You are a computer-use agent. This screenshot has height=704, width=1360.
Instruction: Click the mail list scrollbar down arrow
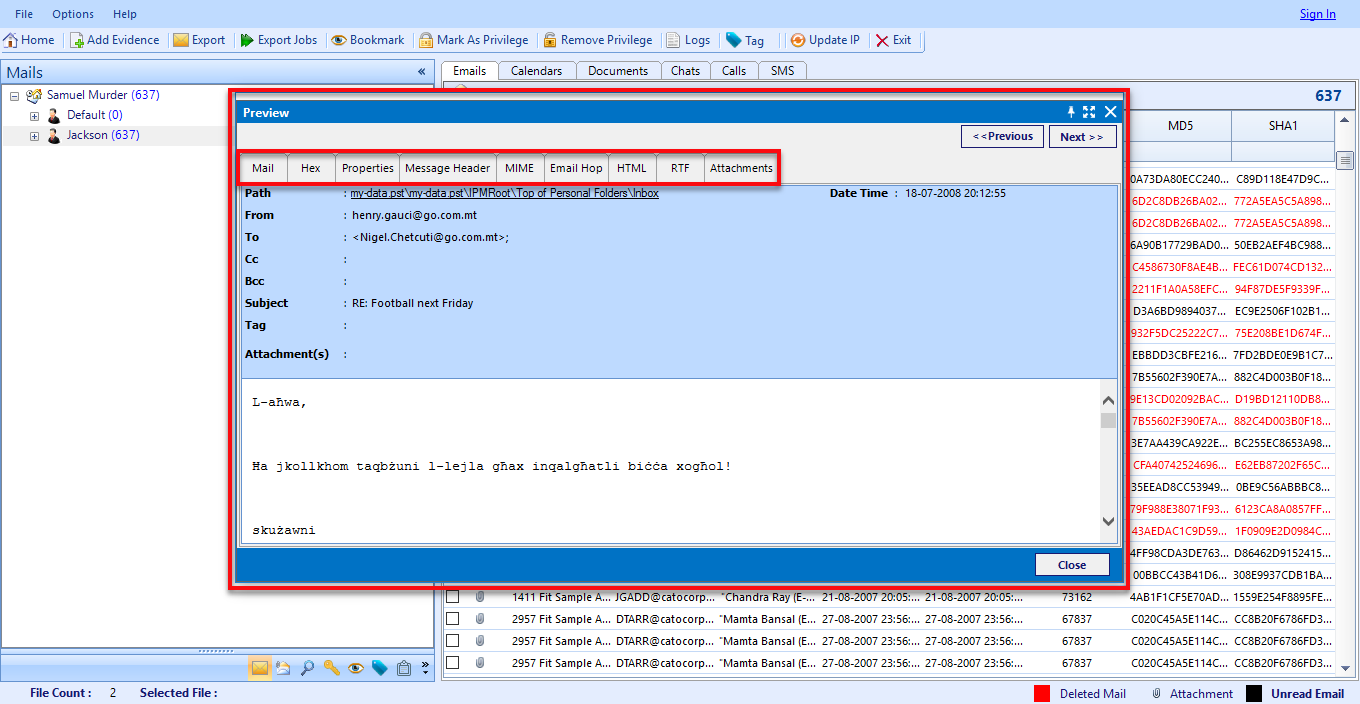(x=1346, y=668)
